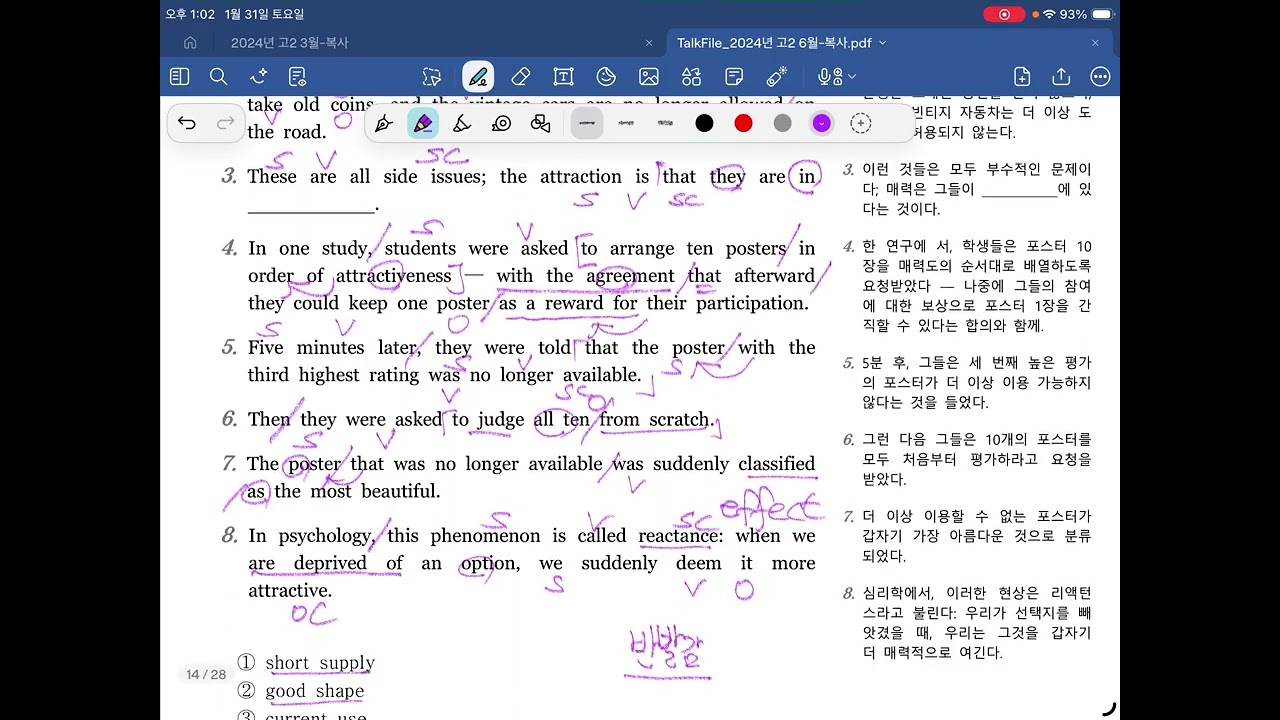Tap the word reactance in sentence 8
Viewport: 1280px width, 720px height.
pos(680,536)
